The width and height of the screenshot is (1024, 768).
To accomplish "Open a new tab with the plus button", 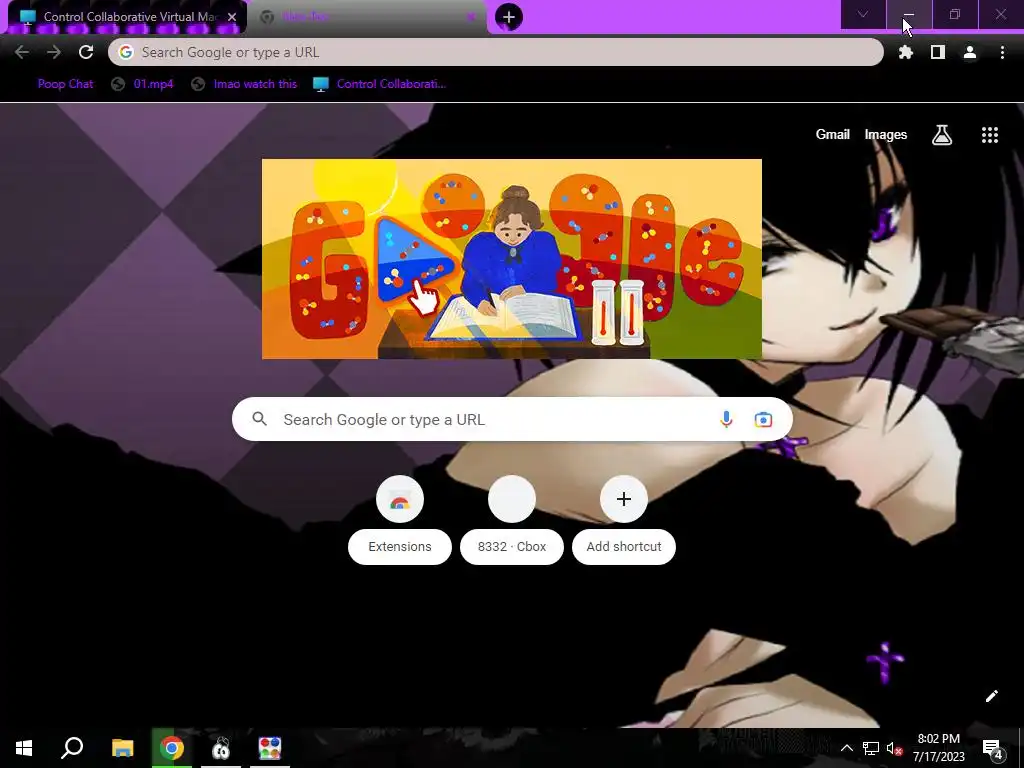I will (509, 17).
